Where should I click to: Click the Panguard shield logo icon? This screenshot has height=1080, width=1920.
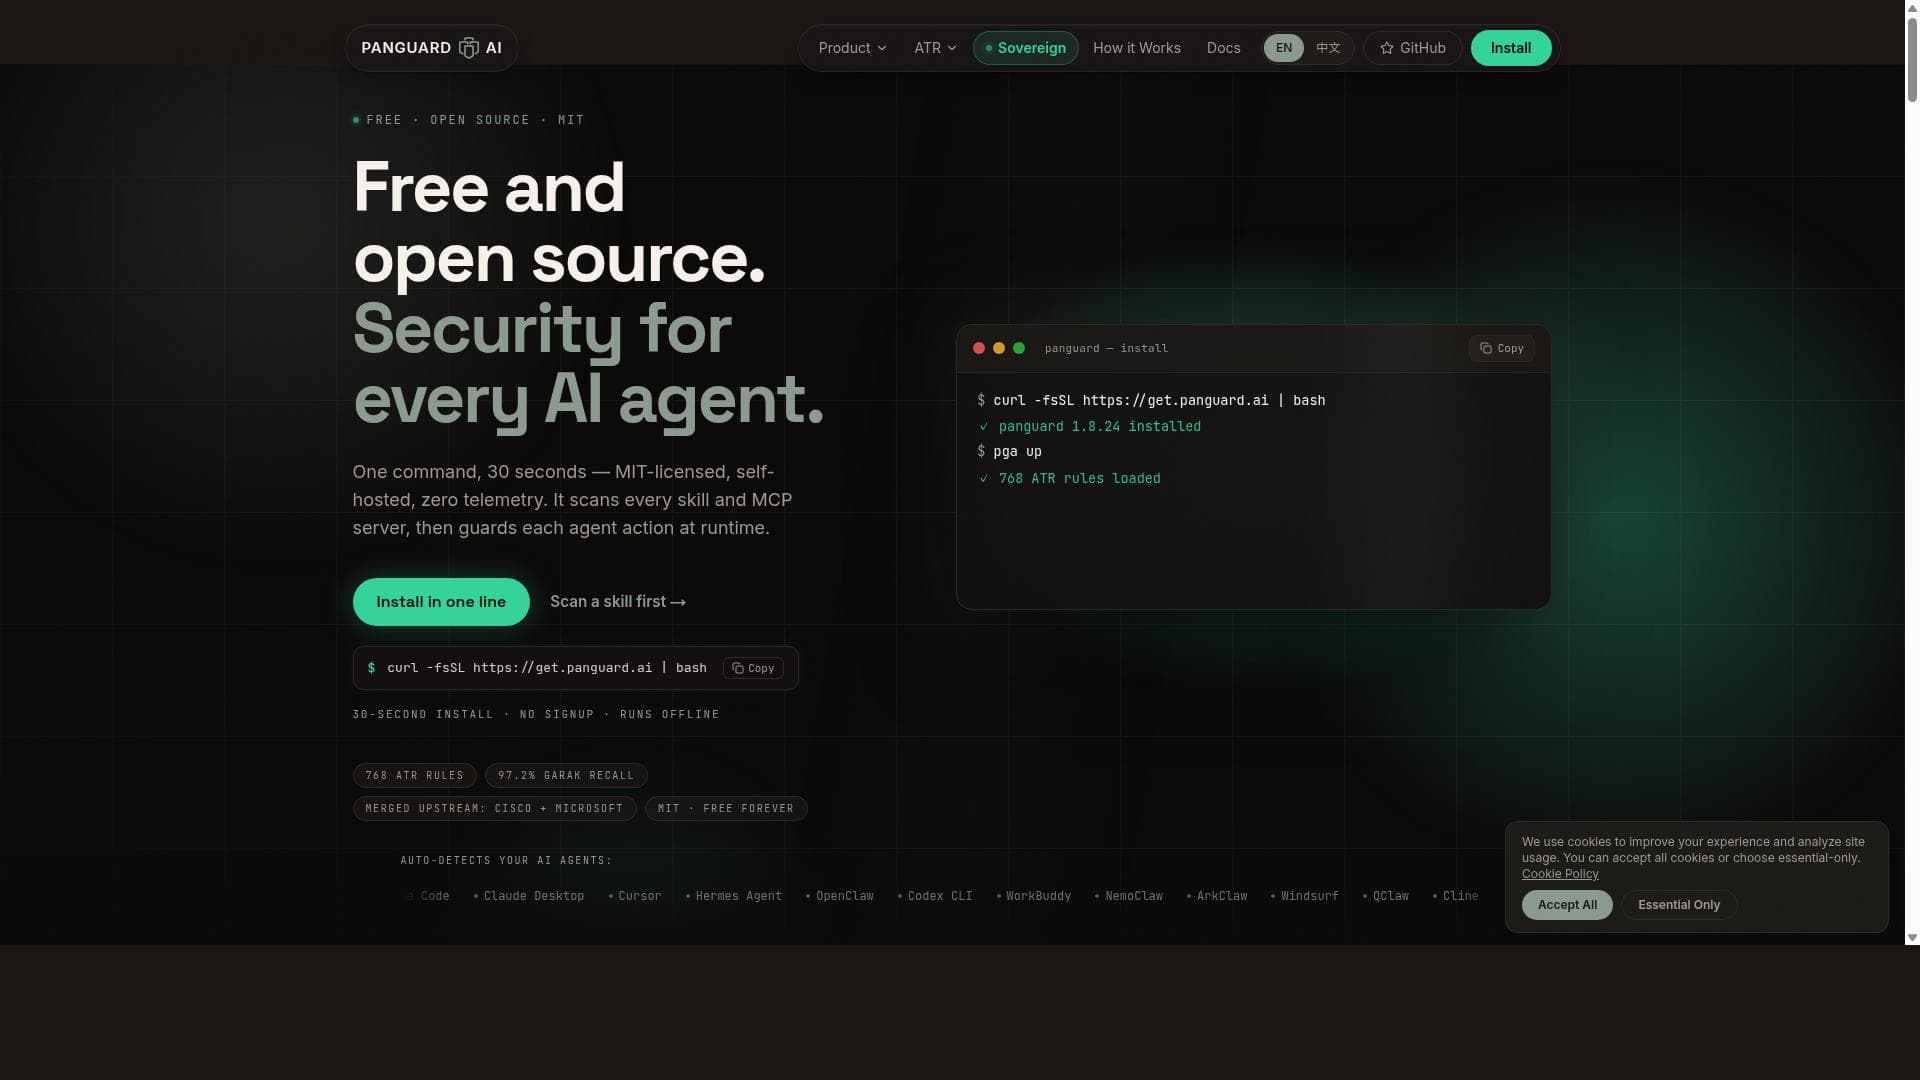tap(468, 48)
